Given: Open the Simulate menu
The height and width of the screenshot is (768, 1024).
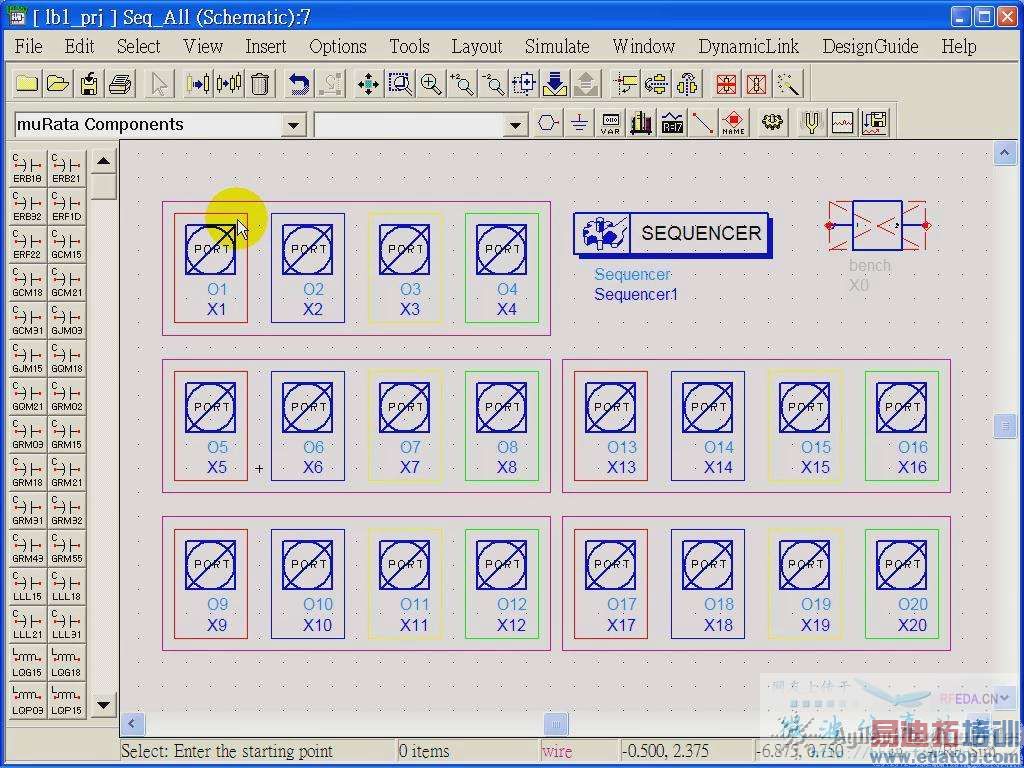Looking at the screenshot, I should pos(557,46).
